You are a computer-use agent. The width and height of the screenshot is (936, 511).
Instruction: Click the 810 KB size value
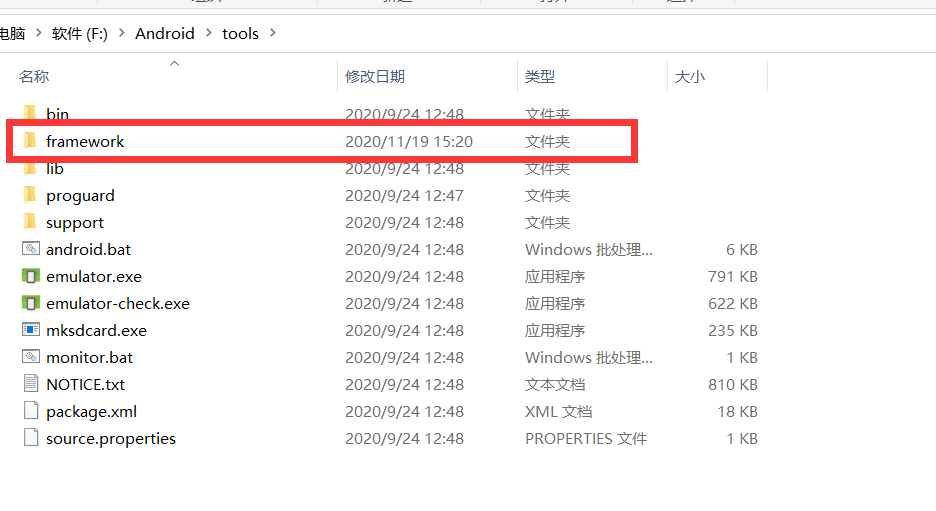732,384
